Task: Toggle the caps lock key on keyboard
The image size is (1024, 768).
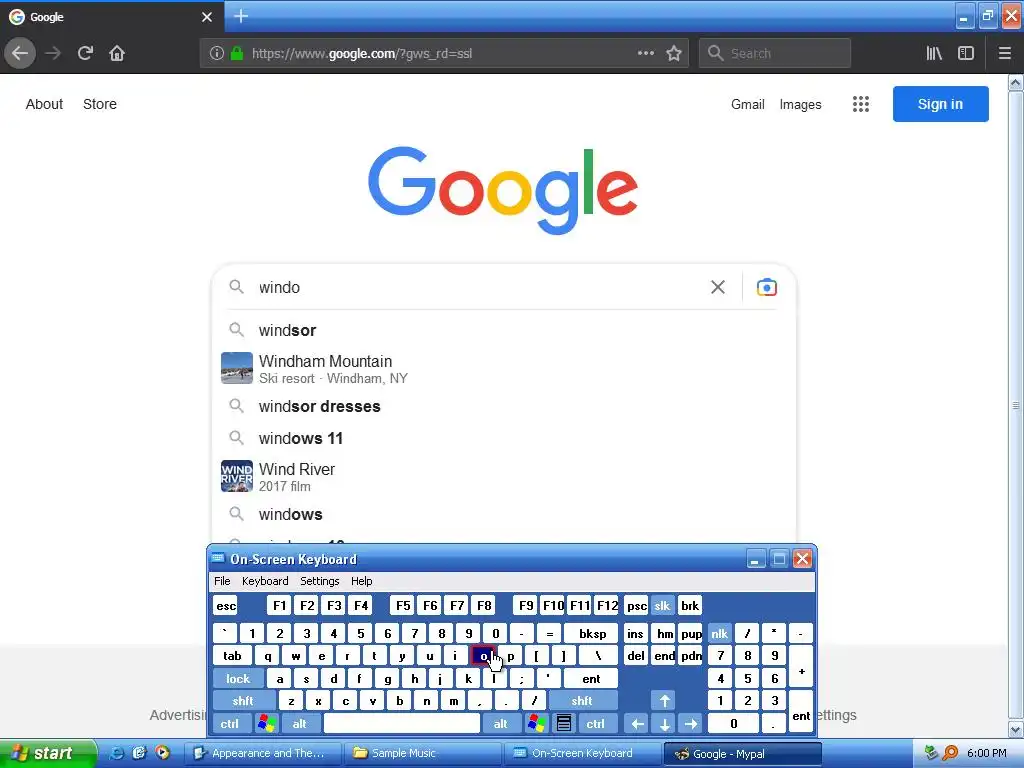Action: [238, 679]
